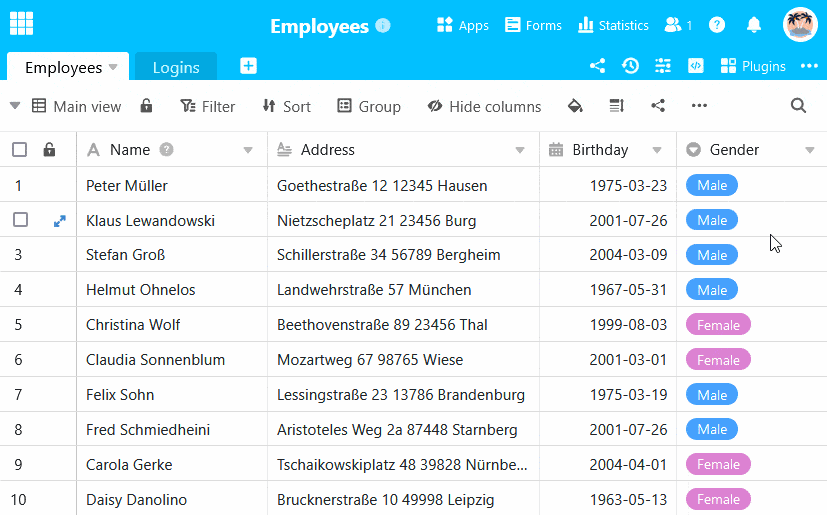Toggle the view lock icon

(146, 106)
